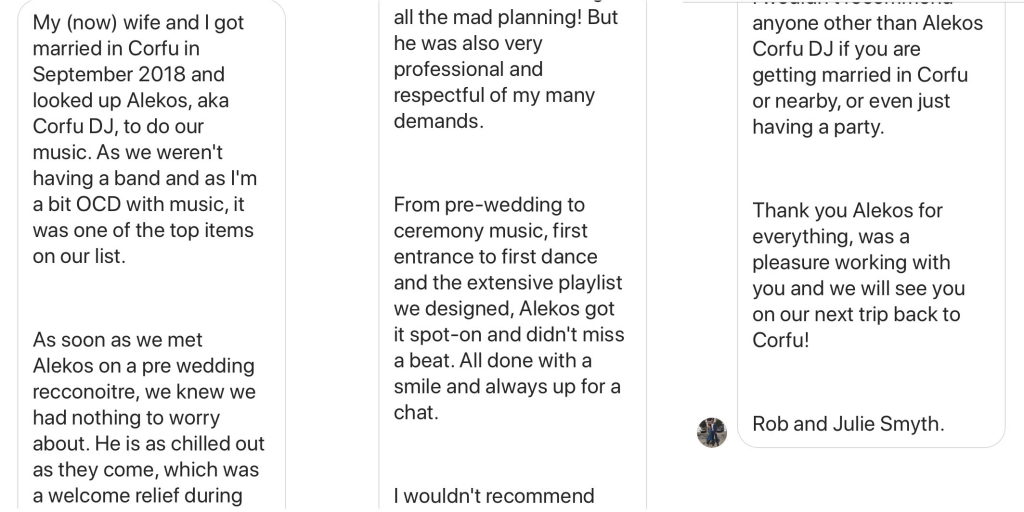Open the sender's profile picture avatar
The width and height of the screenshot is (1024, 512).
click(x=712, y=432)
